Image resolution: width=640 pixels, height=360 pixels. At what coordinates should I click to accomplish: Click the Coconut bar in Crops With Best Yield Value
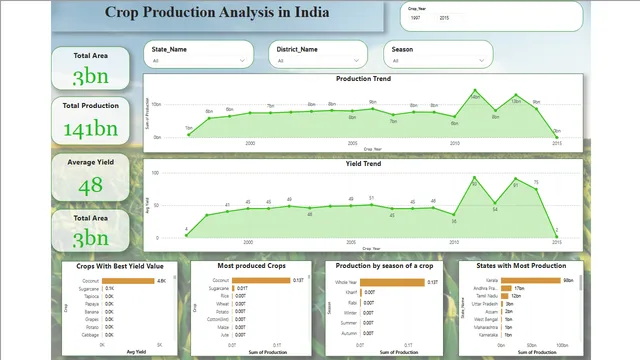tap(128, 281)
